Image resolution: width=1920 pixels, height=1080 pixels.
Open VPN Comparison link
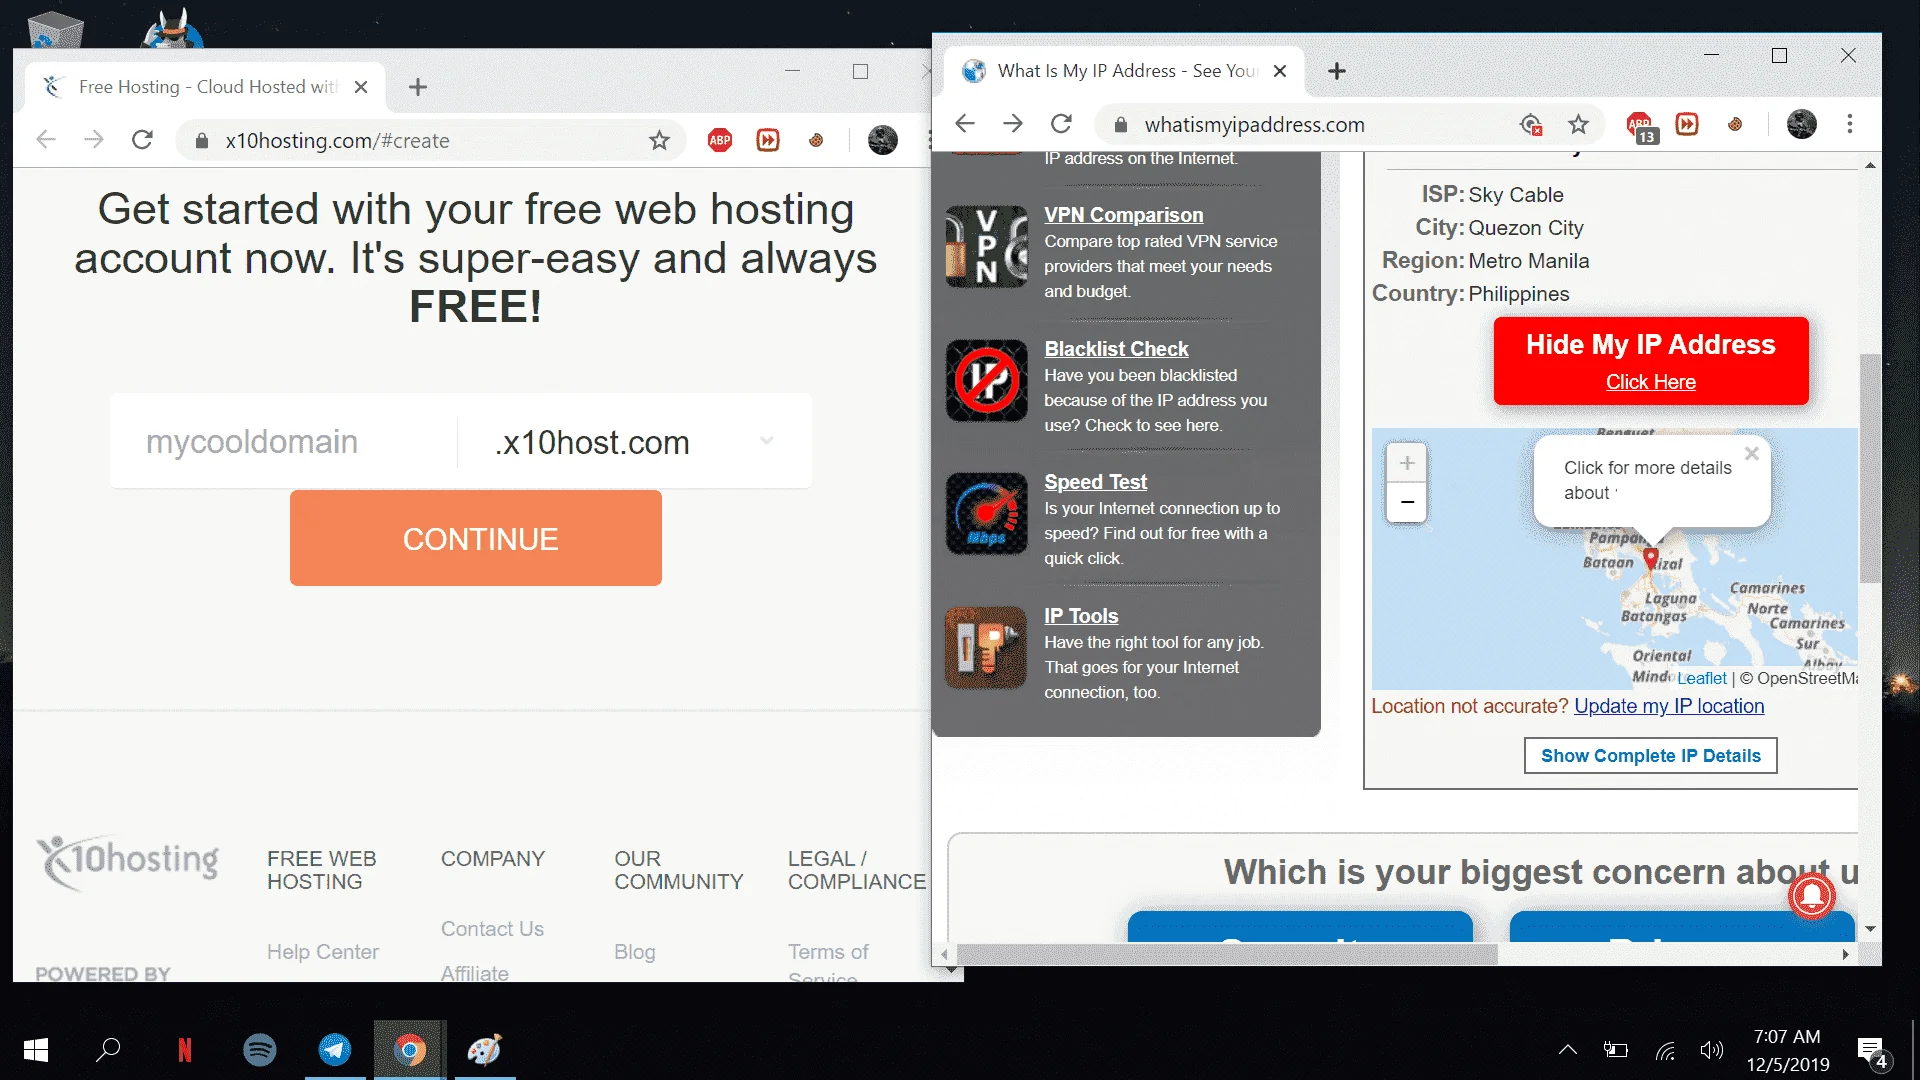1124,214
